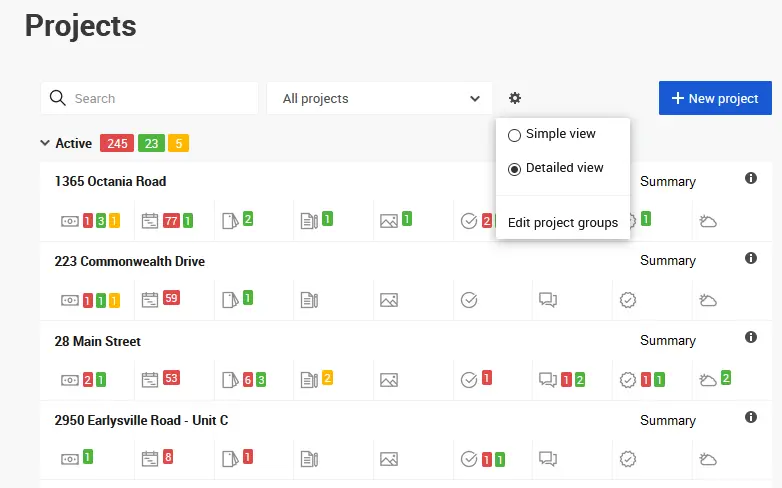Screen dimensions: 782x488
Task: Click info icon for 1365 Octania Road
Action: pyautogui.click(x=751, y=178)
